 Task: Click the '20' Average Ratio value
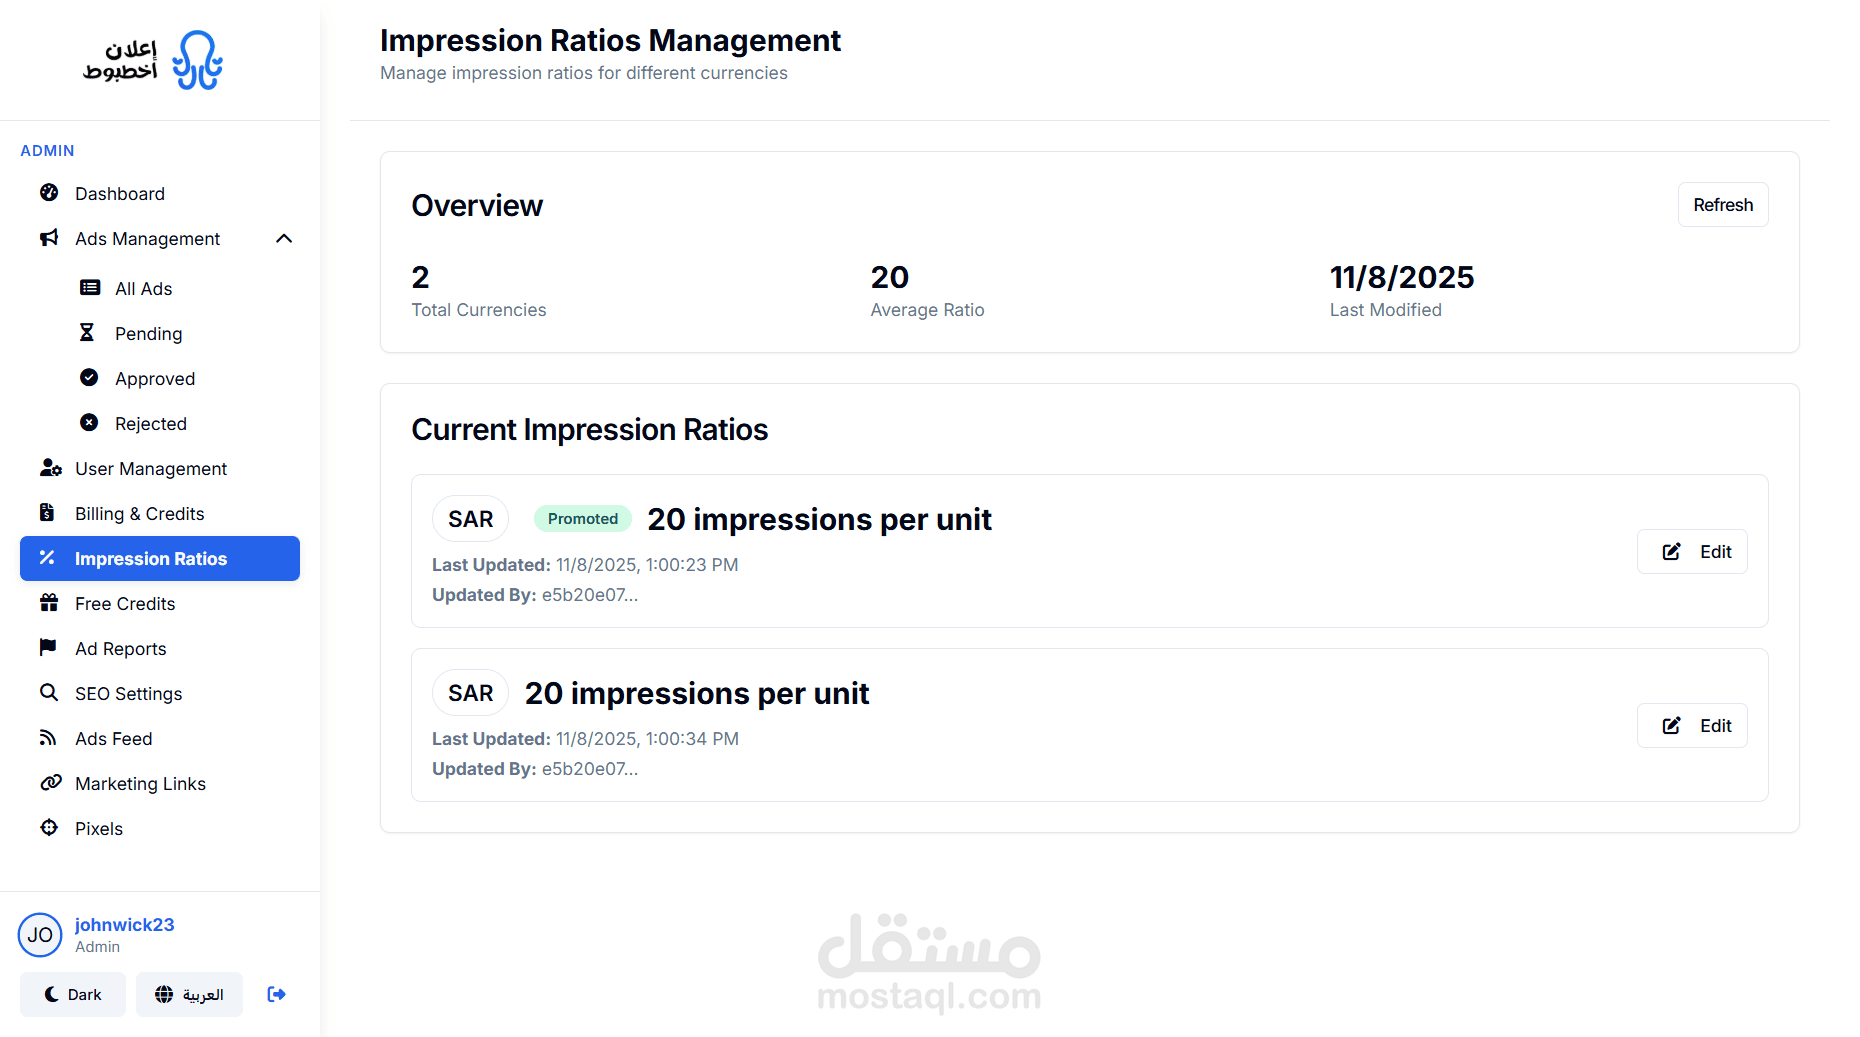click(x=889, y=277)
